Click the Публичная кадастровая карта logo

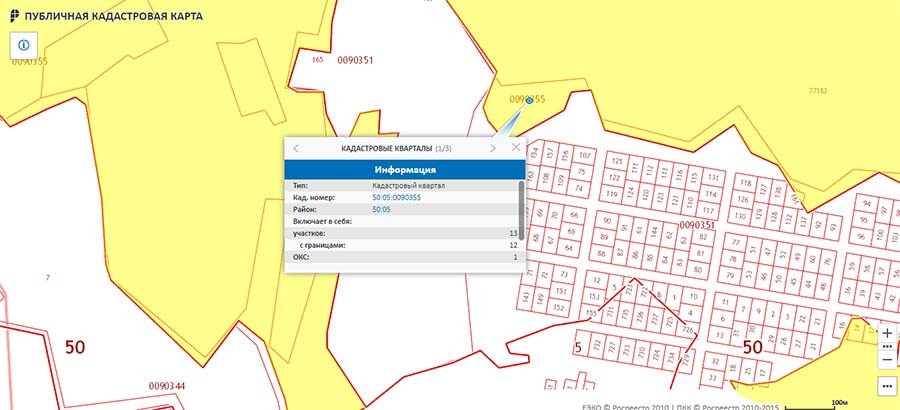[x=15, y=17]
